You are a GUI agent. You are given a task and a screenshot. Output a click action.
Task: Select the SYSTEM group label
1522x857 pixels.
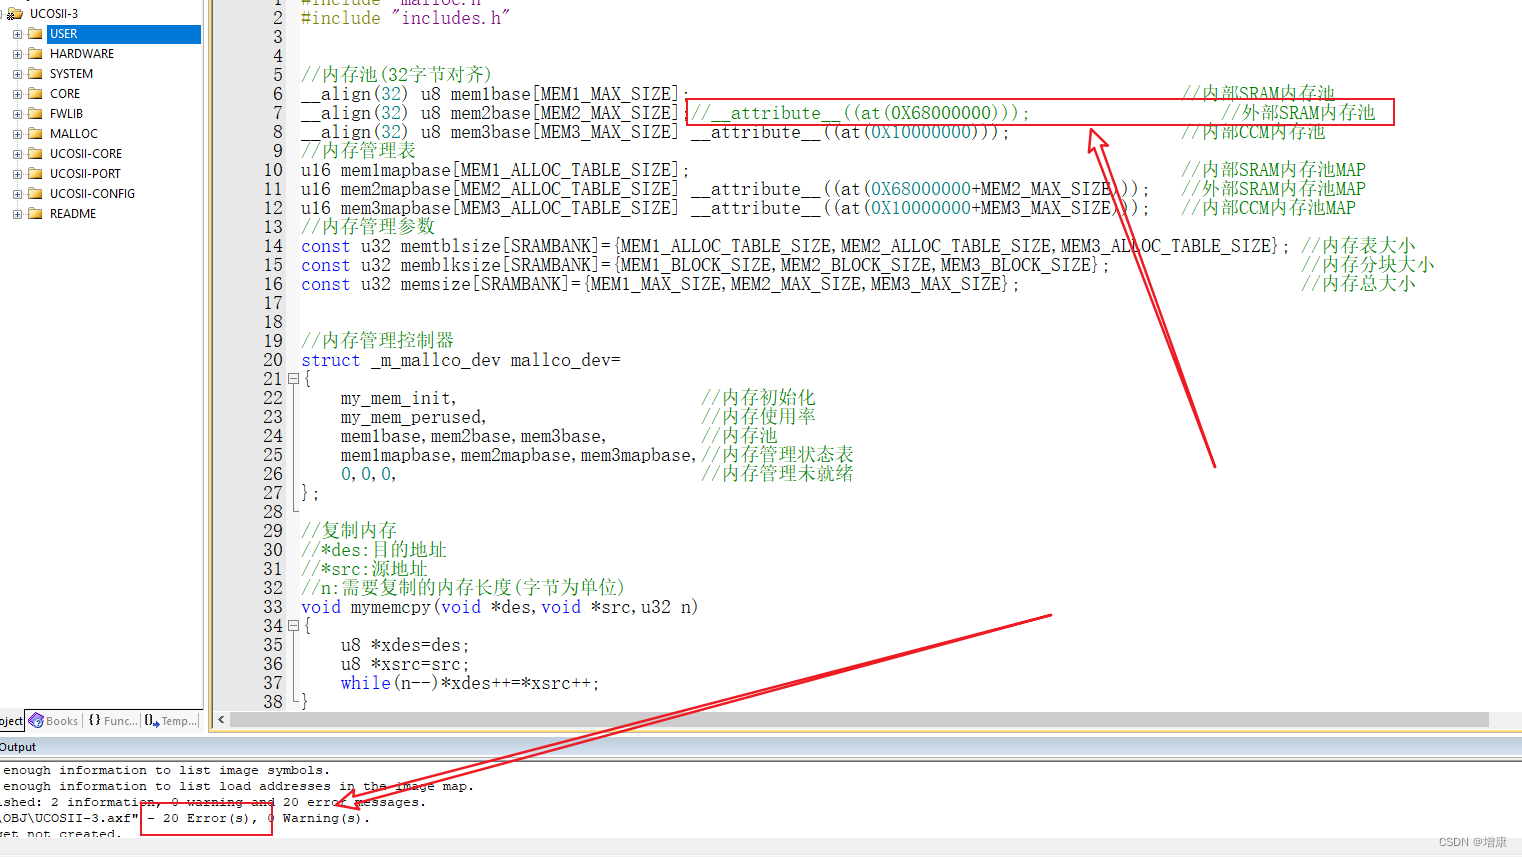(x=71, y=74)
